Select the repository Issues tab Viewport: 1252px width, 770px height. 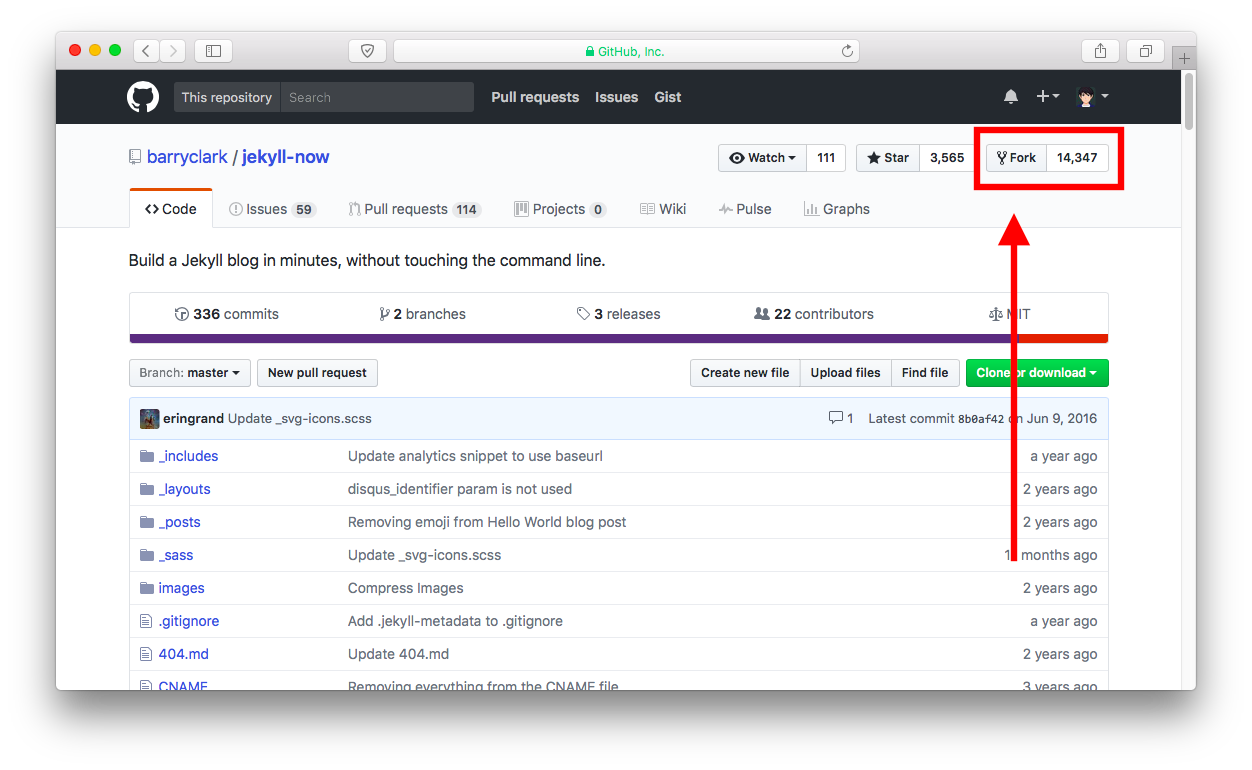[272, 209]
